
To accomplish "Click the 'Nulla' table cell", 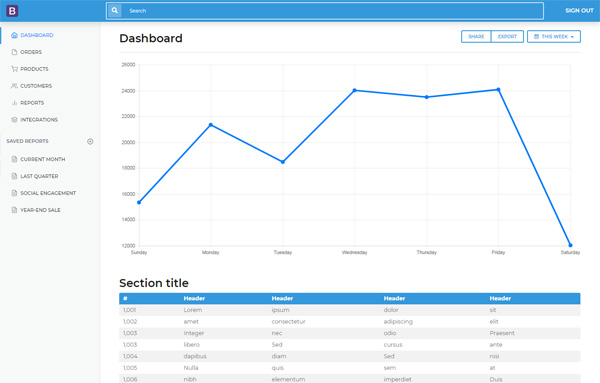I will 191,368.
